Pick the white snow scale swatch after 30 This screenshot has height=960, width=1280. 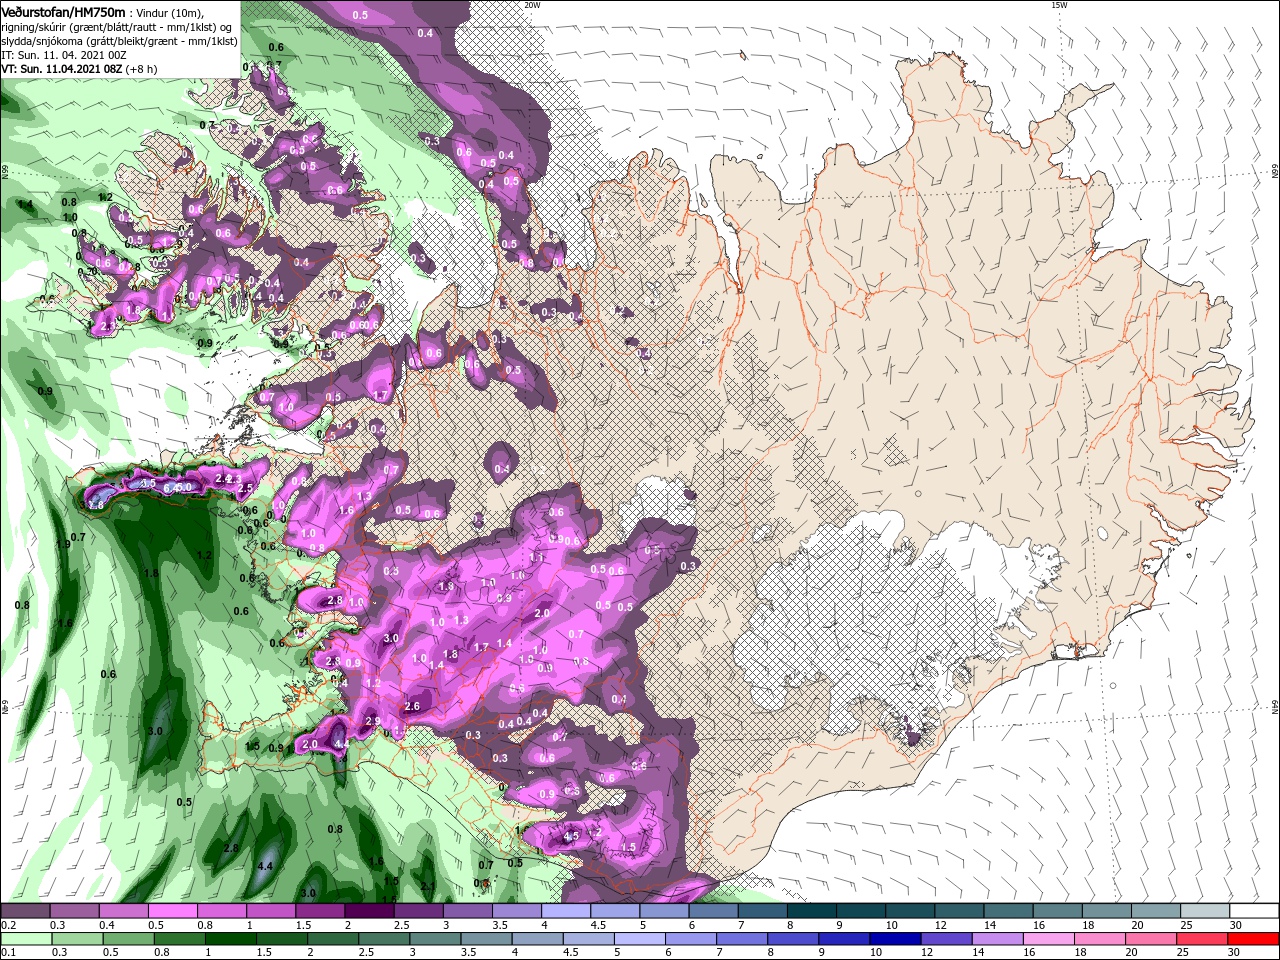(x=1255, y=911)
